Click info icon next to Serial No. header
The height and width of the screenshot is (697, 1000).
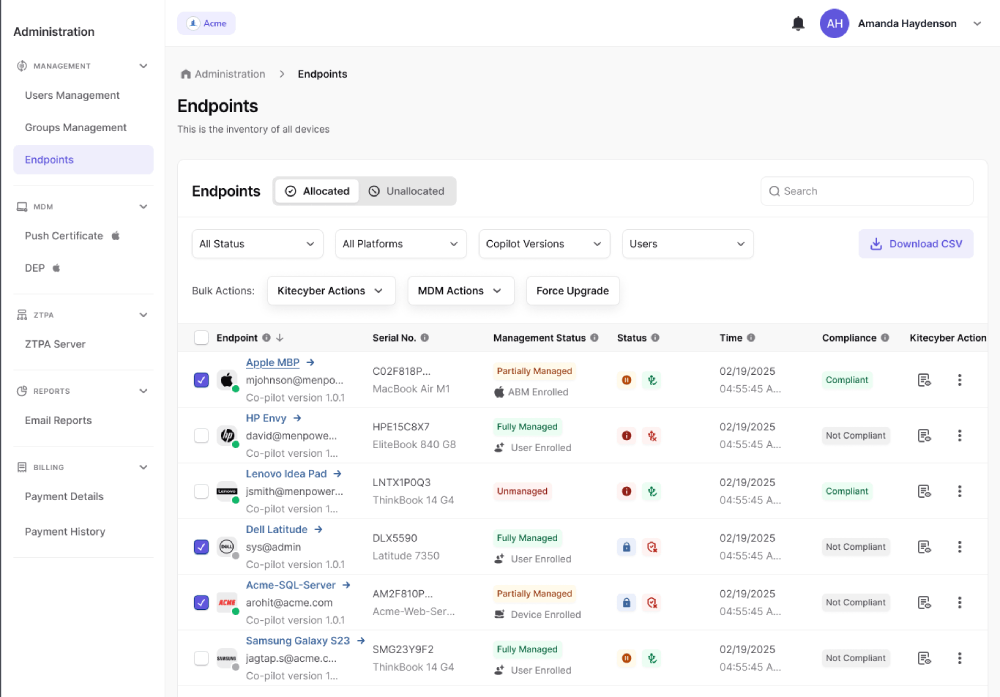(x=425, y=338)
